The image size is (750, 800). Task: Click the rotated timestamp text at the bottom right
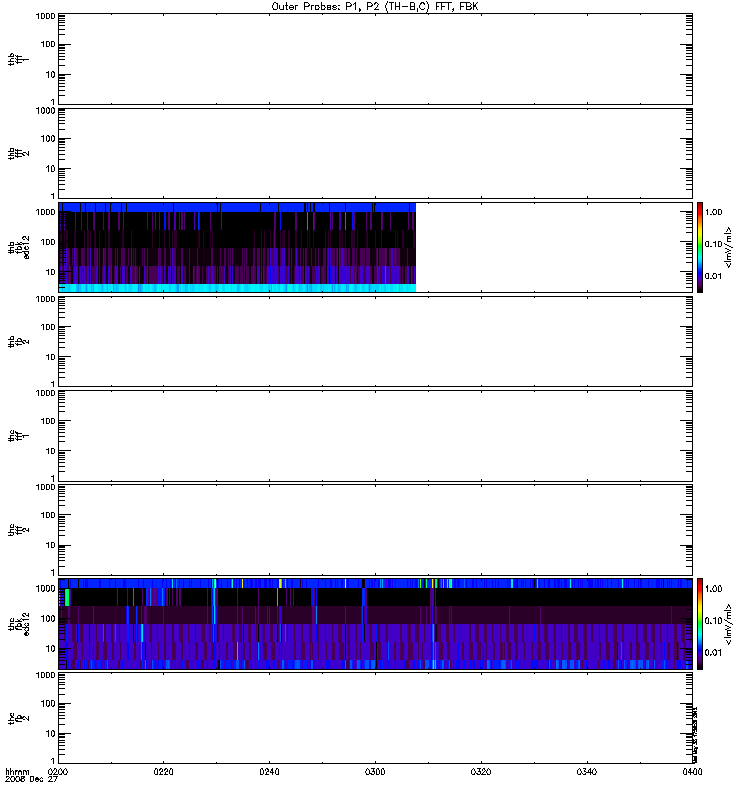[x=695, y=735]
